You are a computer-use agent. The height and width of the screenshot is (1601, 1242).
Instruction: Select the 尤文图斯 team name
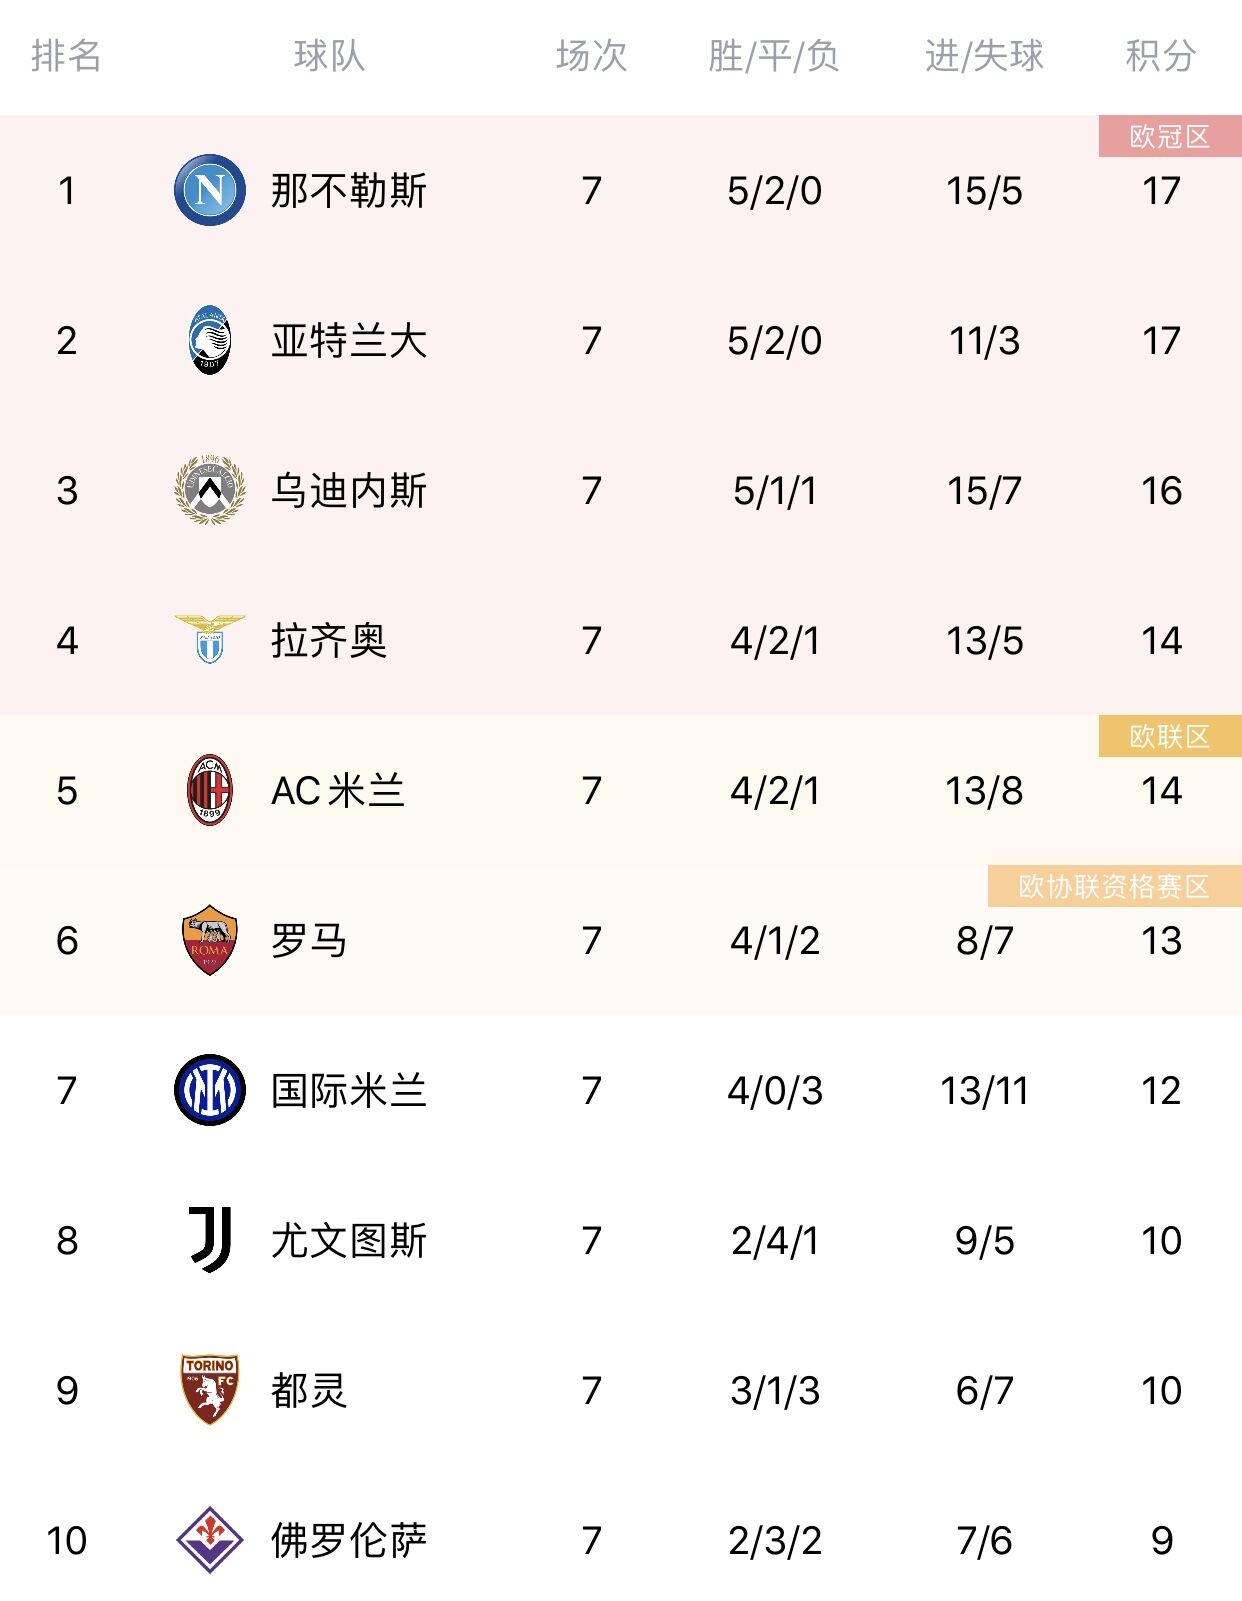pos(349,1240)
